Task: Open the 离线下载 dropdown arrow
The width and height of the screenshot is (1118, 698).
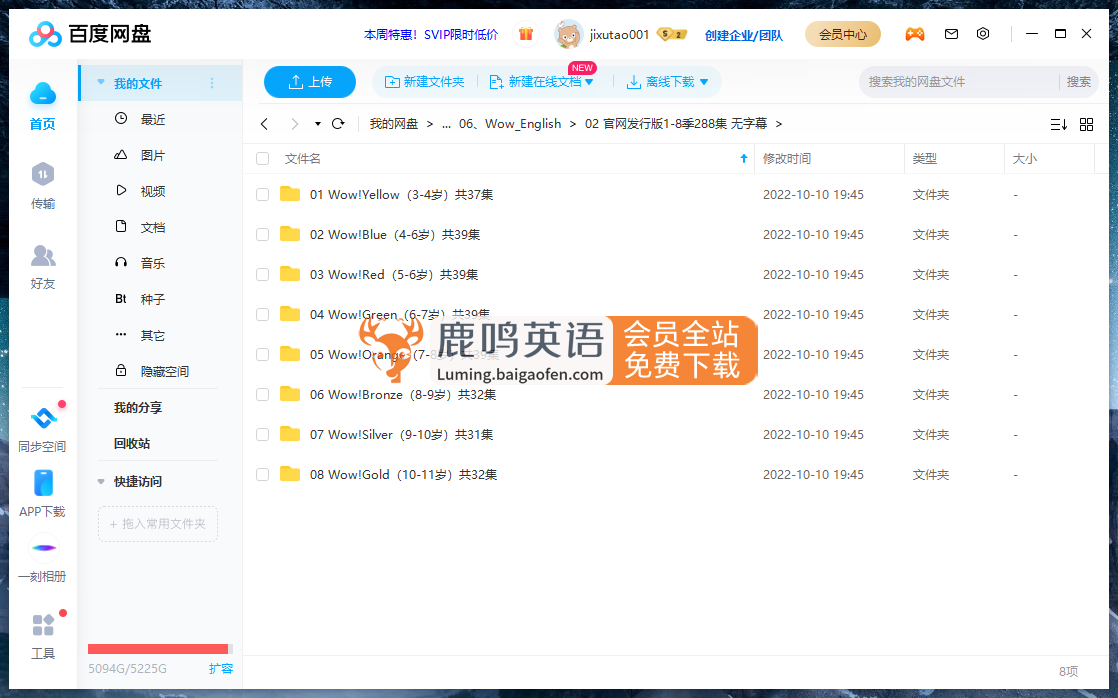Action: (x=704, y=82)
